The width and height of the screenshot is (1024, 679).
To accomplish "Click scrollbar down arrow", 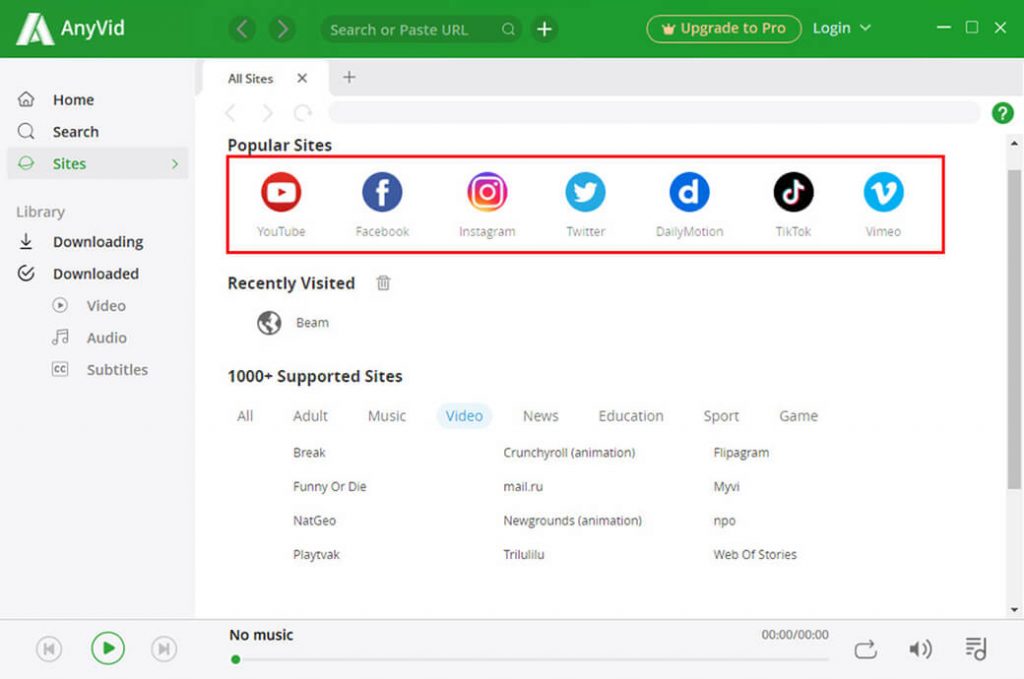I will point(1014,610).
